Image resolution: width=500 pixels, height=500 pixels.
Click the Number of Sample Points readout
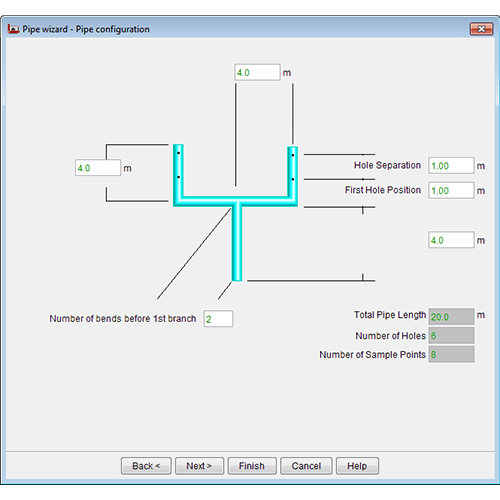pos(451,354)
